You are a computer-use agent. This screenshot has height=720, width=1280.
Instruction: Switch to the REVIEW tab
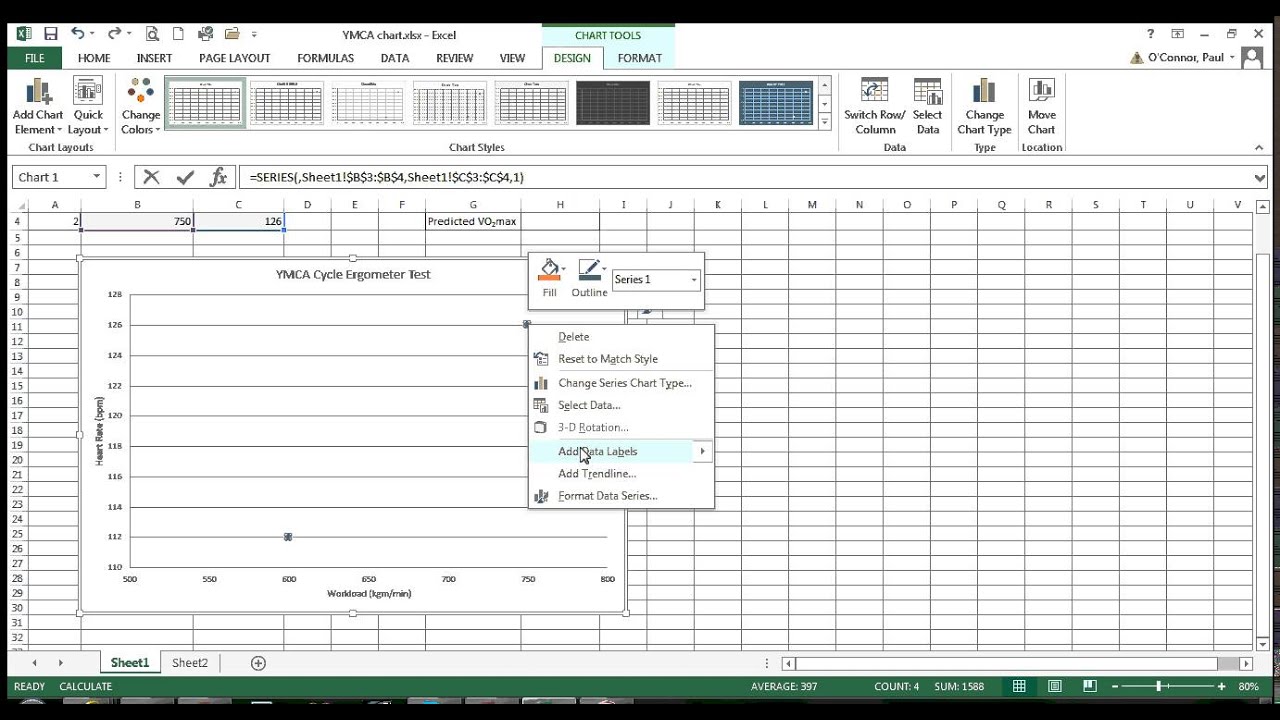tap(455, 58)
